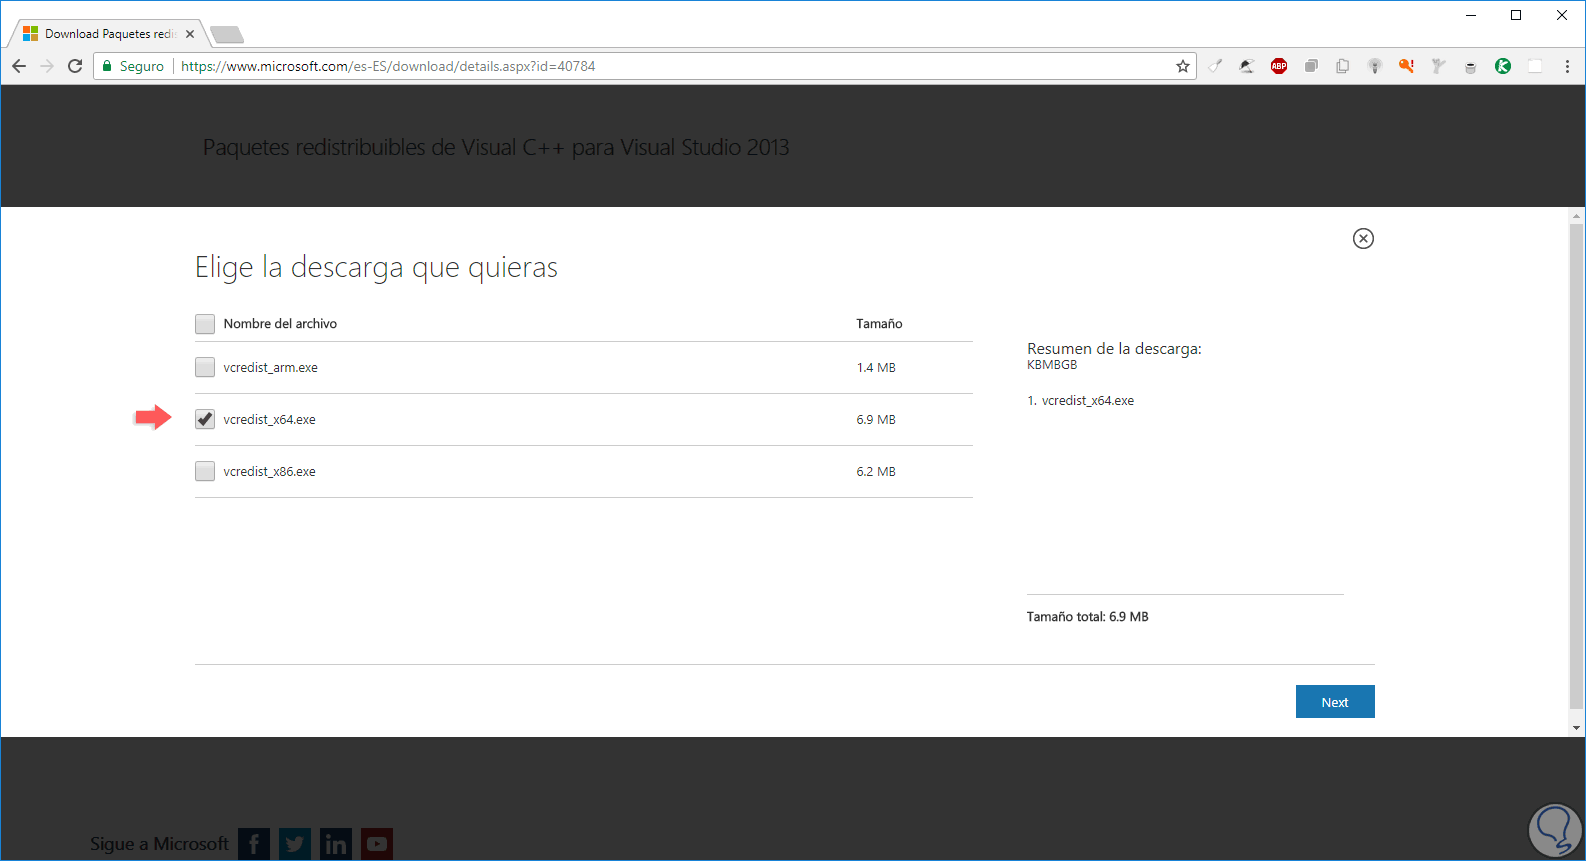Click the 6.9 MB size in the x64 row
The height and width of the screenshot is (861, 1586).
(x=876, y=420)
